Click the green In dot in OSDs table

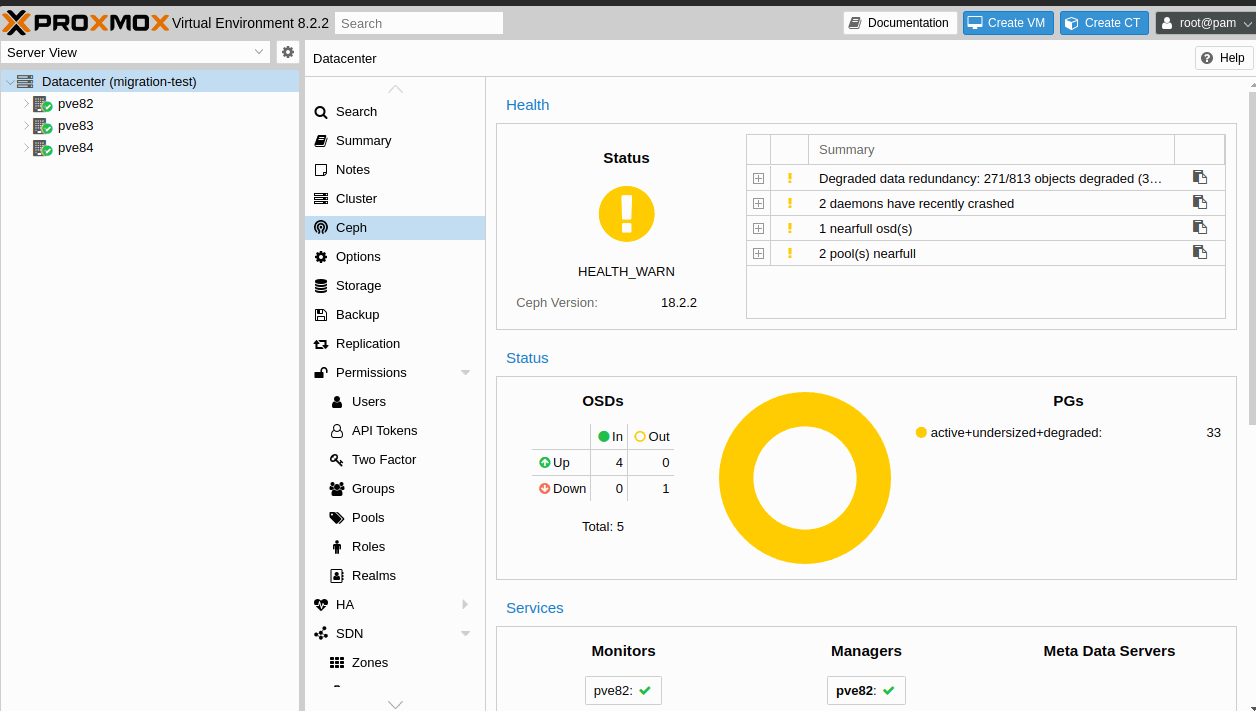pyautogui.click(x=603, y=437)
